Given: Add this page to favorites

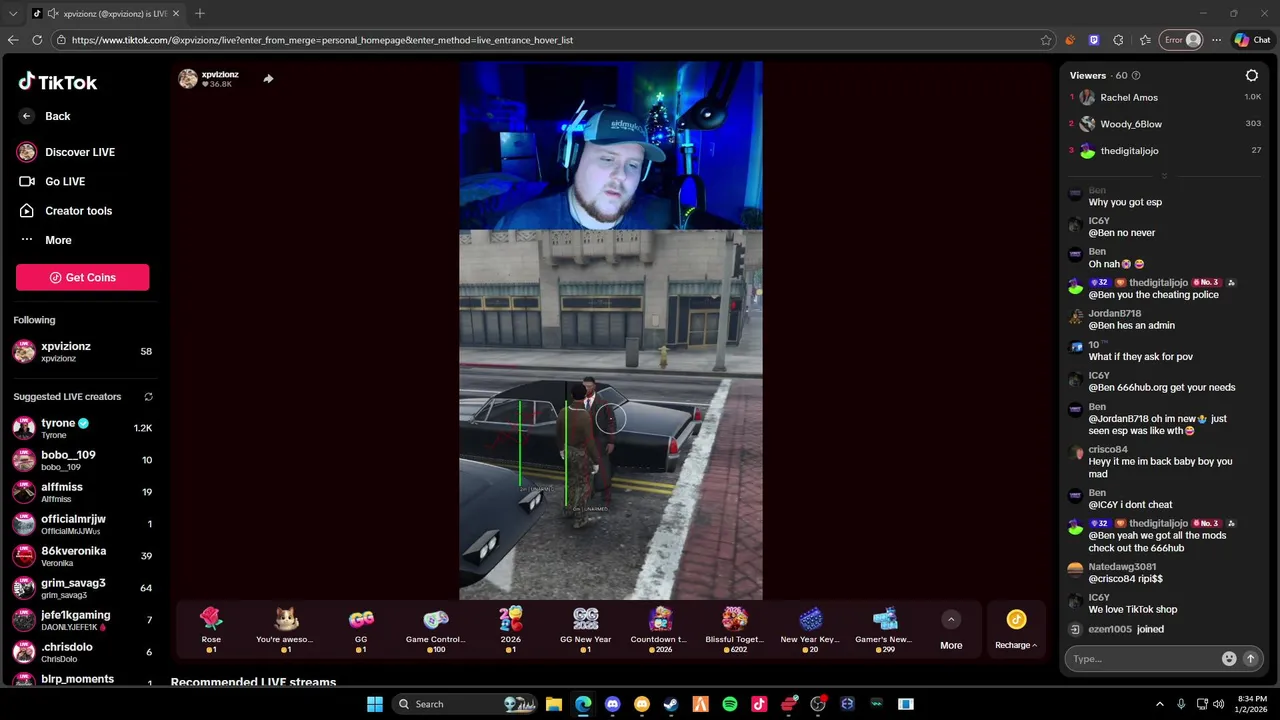Looking at the screenshot, I should click(x=1046, y=40).
